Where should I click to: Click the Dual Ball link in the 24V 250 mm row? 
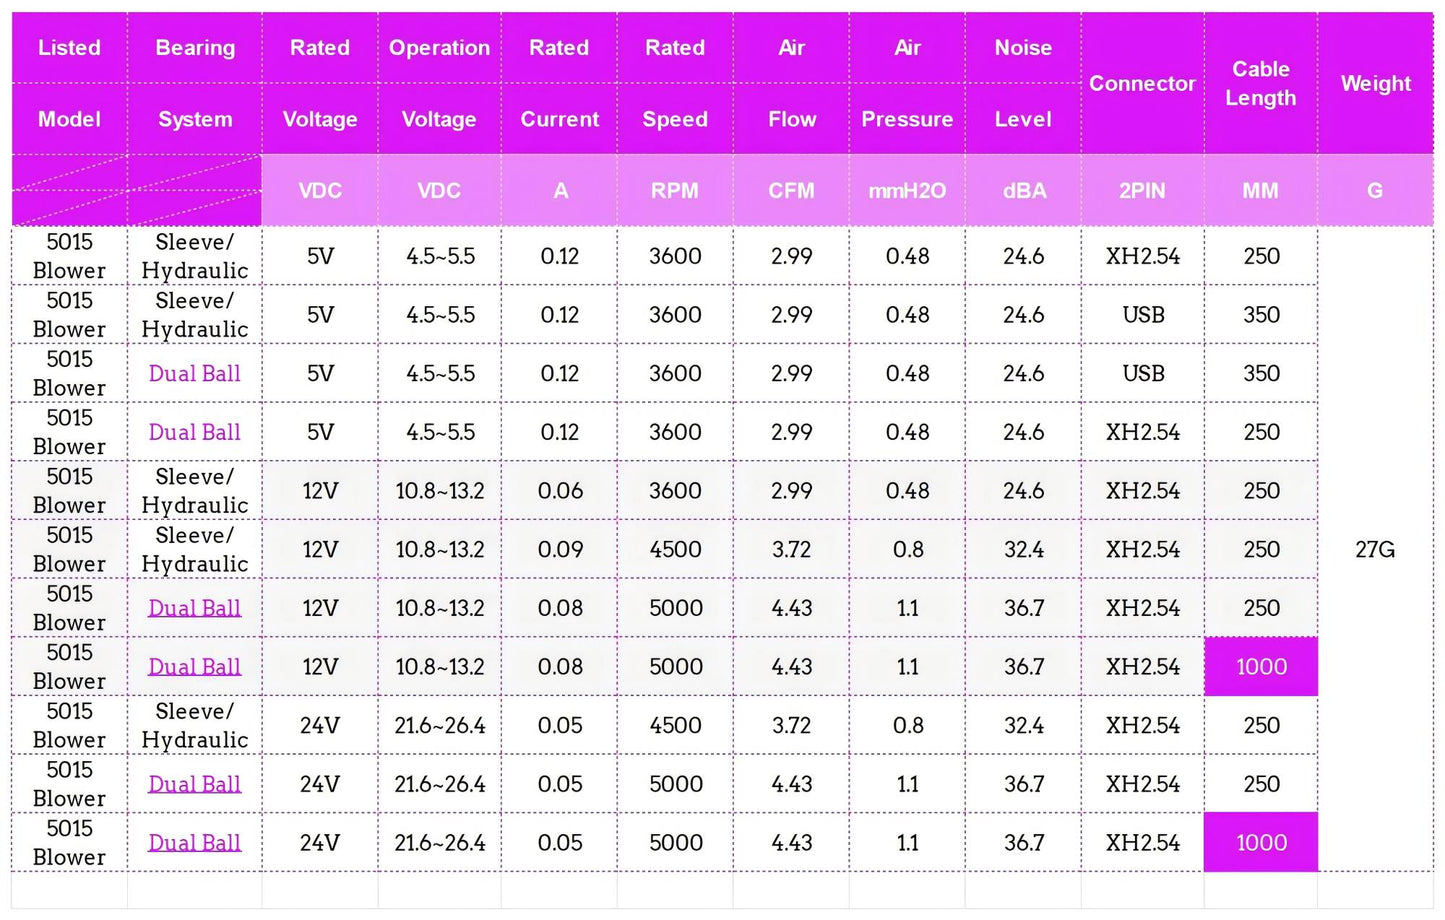coord(194,784)
